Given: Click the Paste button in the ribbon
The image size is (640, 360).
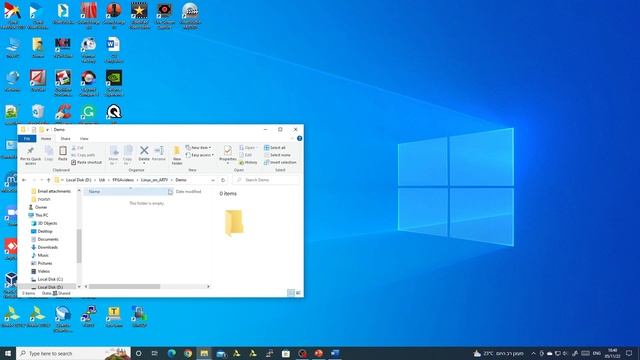Looking at the screenshot, I should (62, 153).
